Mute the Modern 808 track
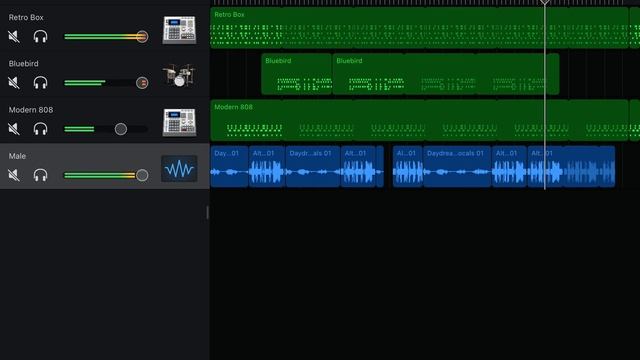The image size is (640, 360). pyautogui.click(x=14, y=129)
